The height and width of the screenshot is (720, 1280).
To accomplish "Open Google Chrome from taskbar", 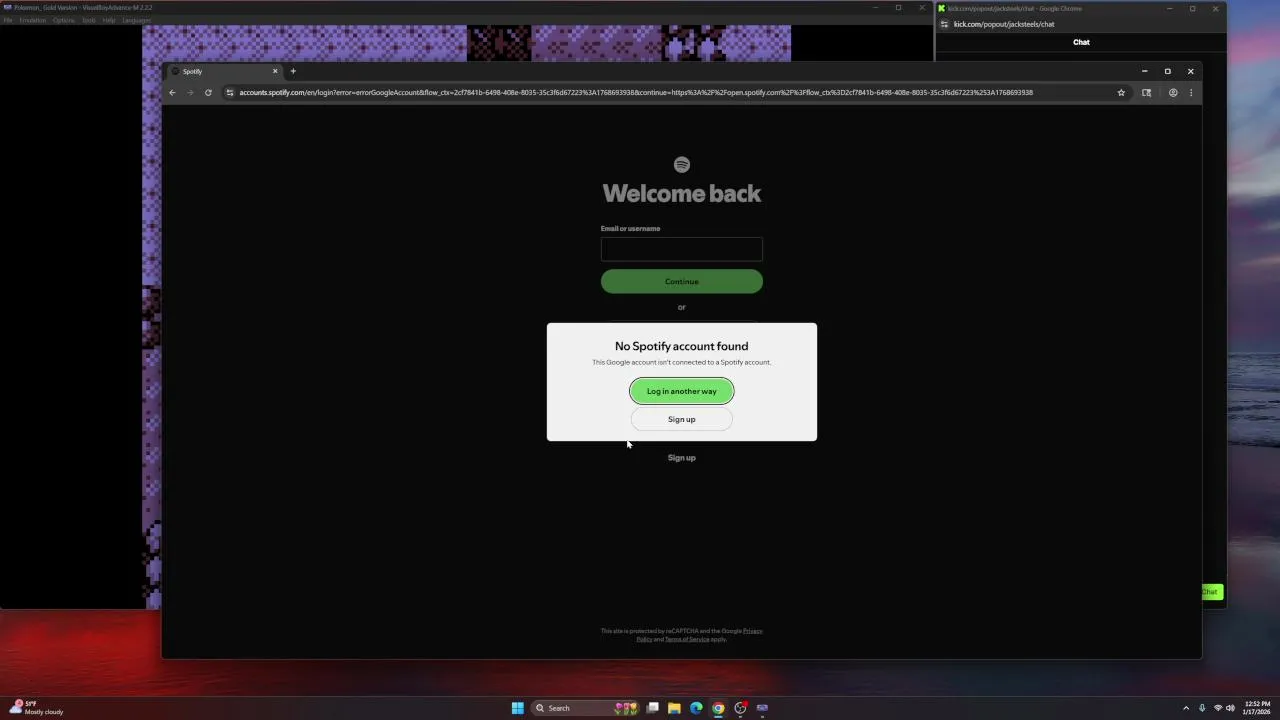I will [x=718, y=708].
